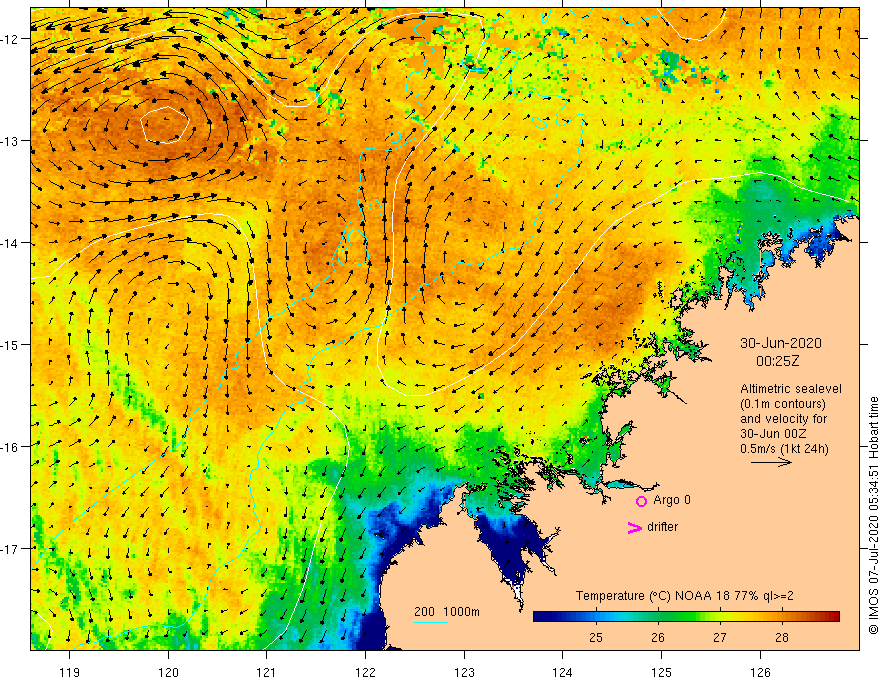Click longitude axis label 126
Screen dimensions: 880x680
tap(760, 672)
